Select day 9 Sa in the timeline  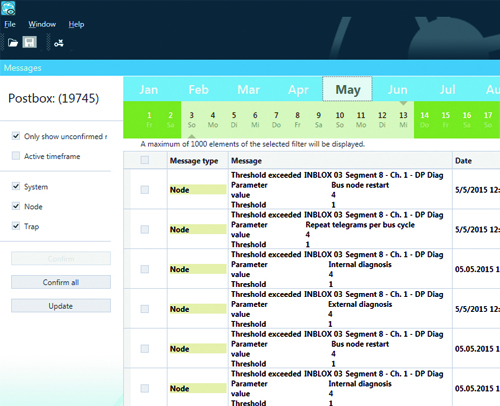pyautogui.click(x=318, y=119)
